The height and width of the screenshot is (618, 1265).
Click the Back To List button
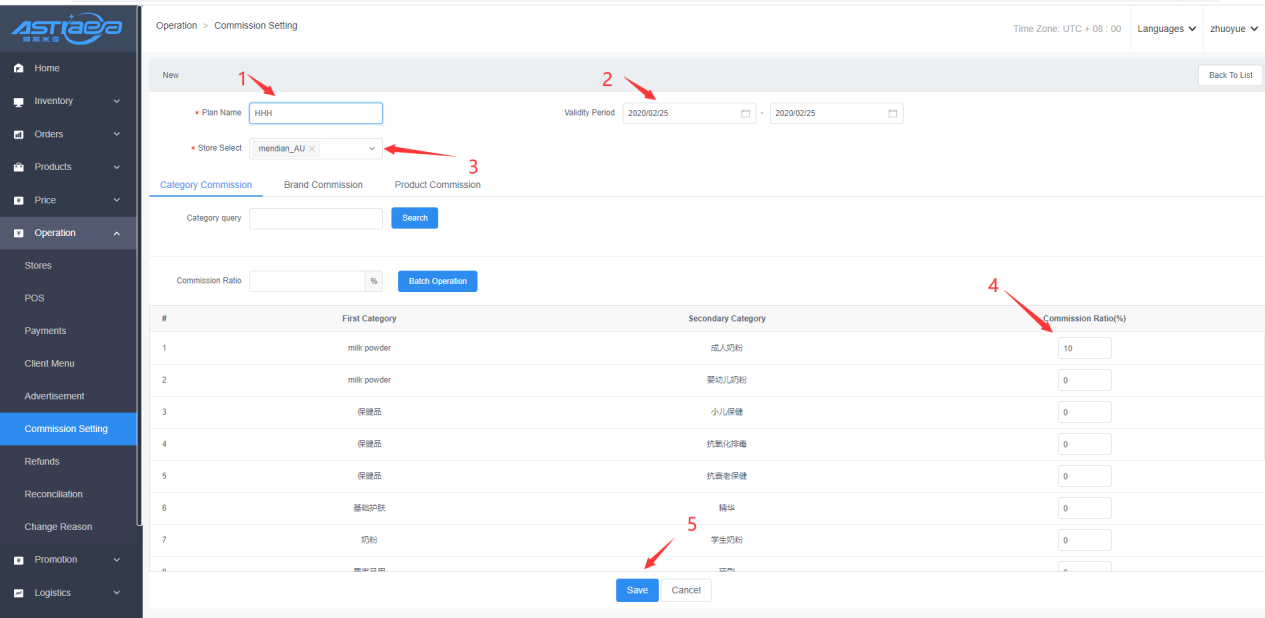(x=1229, y=75)
